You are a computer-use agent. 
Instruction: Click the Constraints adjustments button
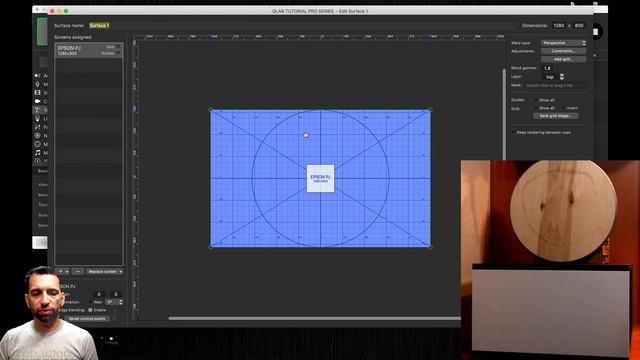point(564,51)
